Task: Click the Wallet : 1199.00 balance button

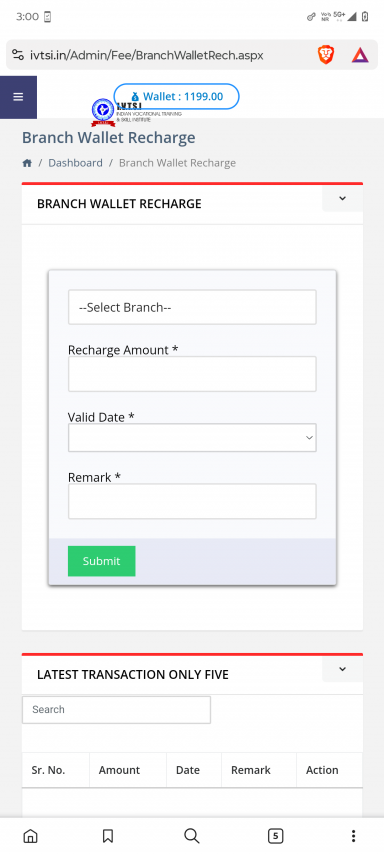Action: click(x=176, y=96)
